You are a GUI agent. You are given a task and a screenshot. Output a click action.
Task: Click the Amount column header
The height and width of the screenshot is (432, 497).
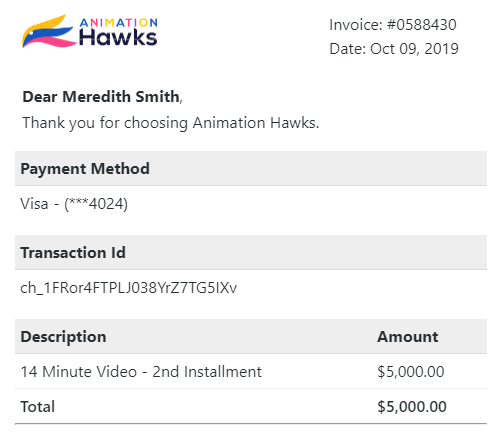coord(408,337)
